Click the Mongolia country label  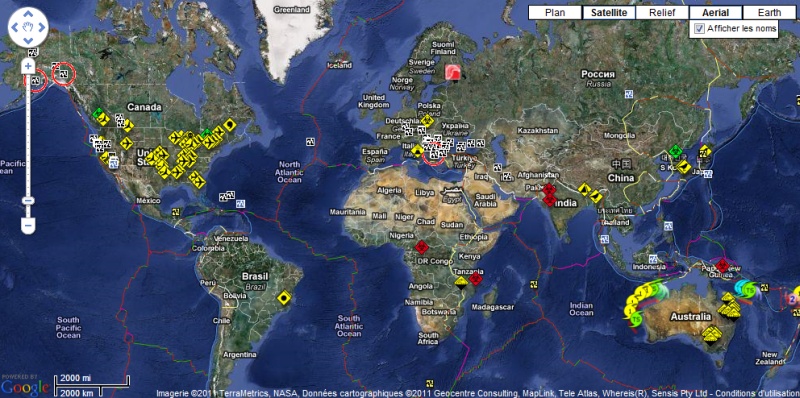pos(619,136)
